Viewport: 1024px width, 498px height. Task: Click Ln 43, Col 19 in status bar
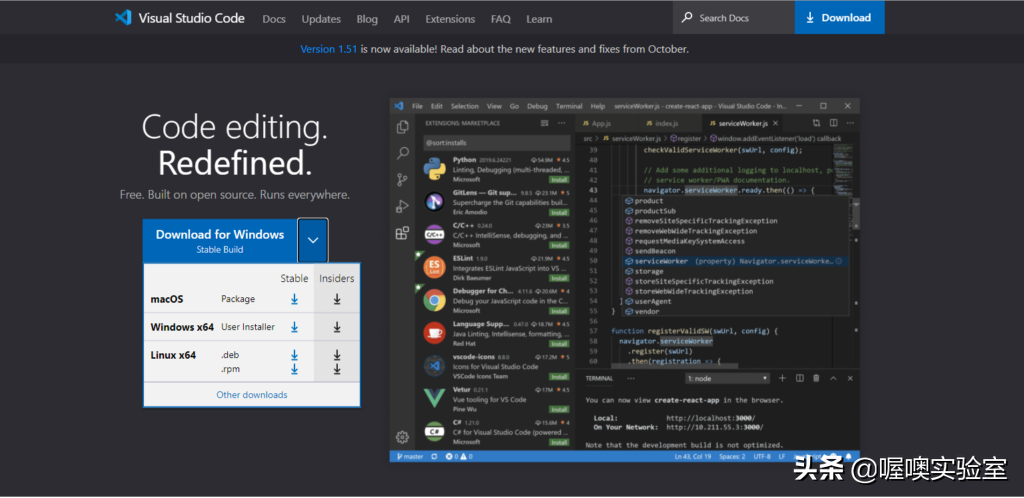694,456
